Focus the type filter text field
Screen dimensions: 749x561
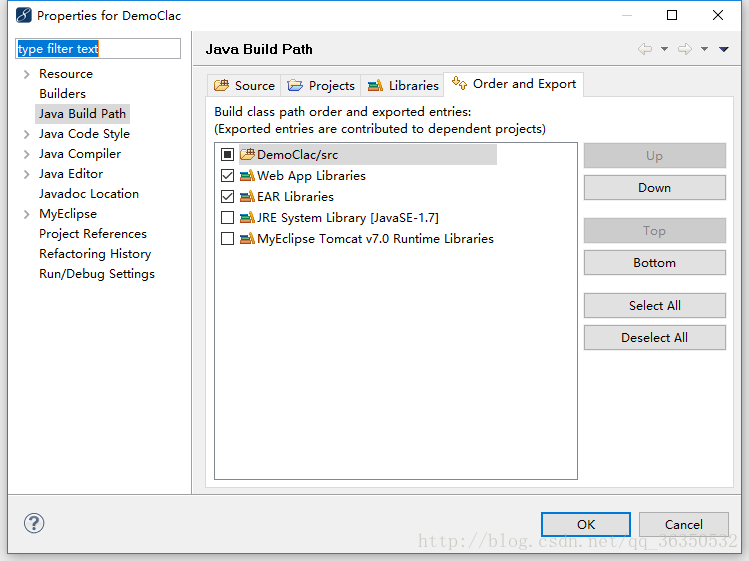(98, 49)
